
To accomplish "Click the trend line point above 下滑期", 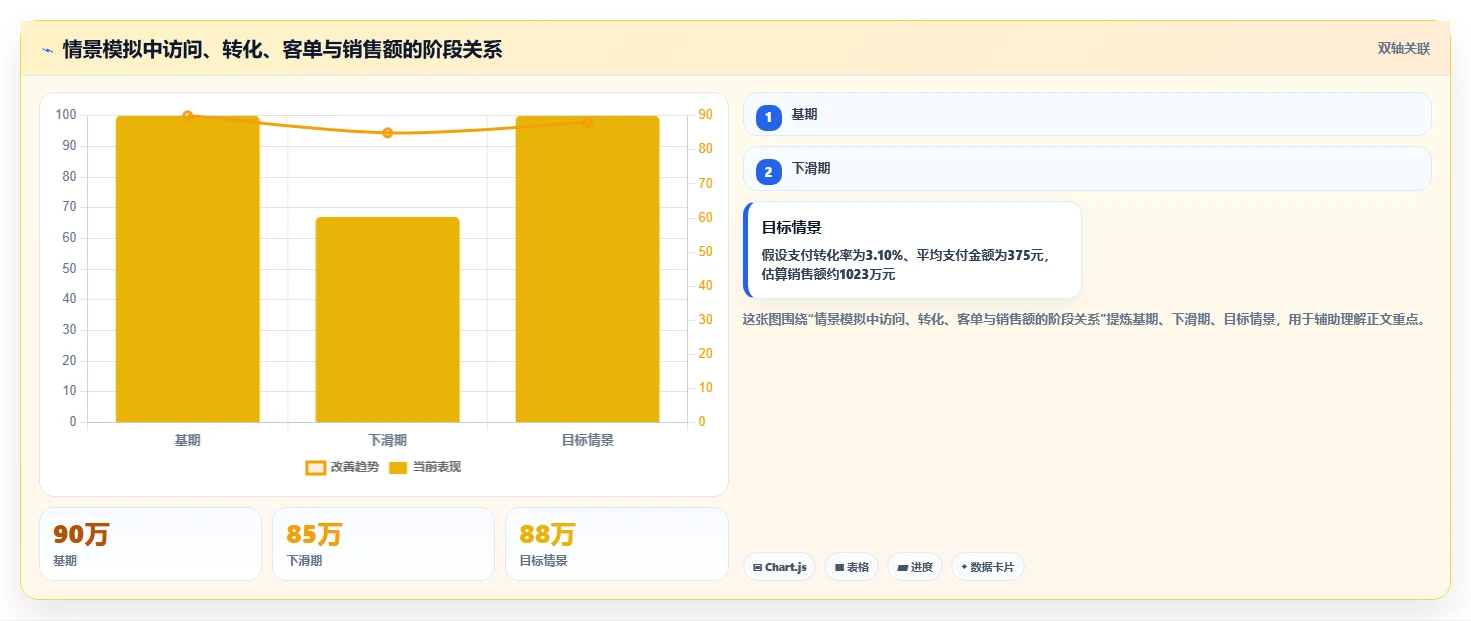I will click(388, 133).
